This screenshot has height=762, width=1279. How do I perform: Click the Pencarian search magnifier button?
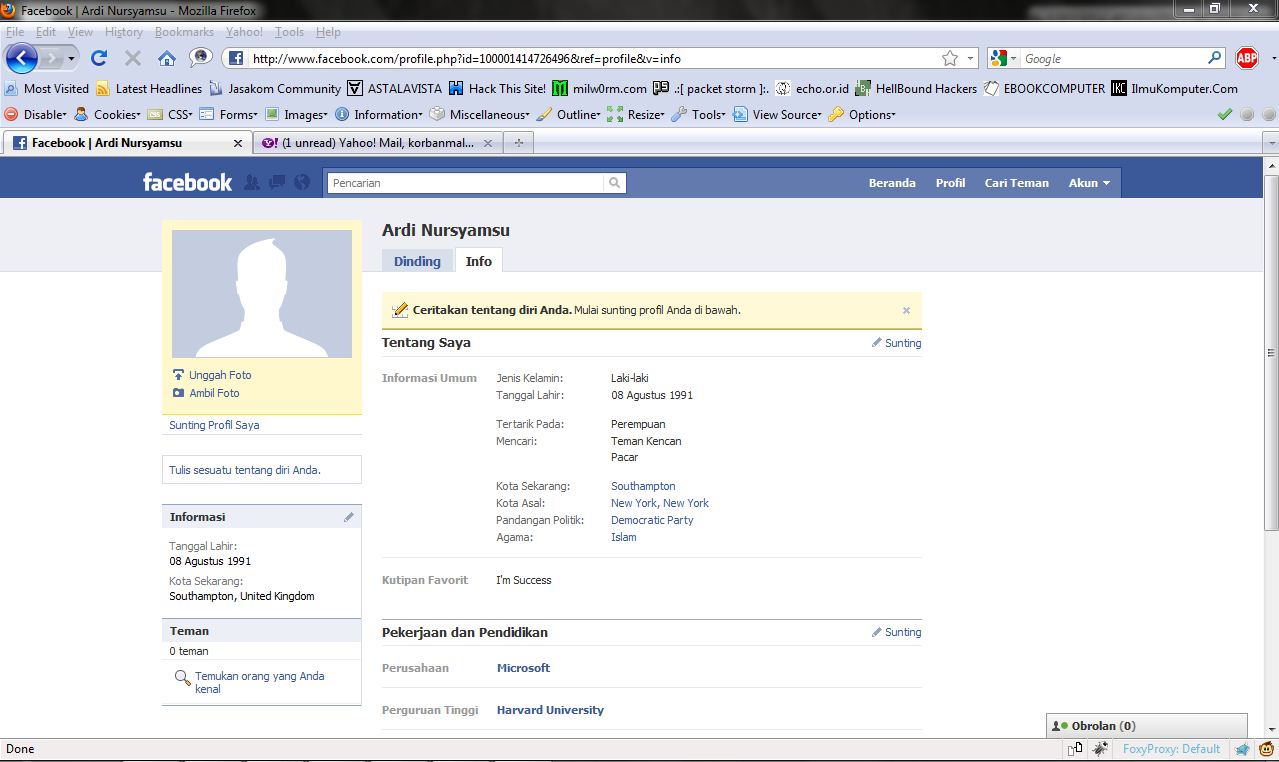(x=615, y=183)
